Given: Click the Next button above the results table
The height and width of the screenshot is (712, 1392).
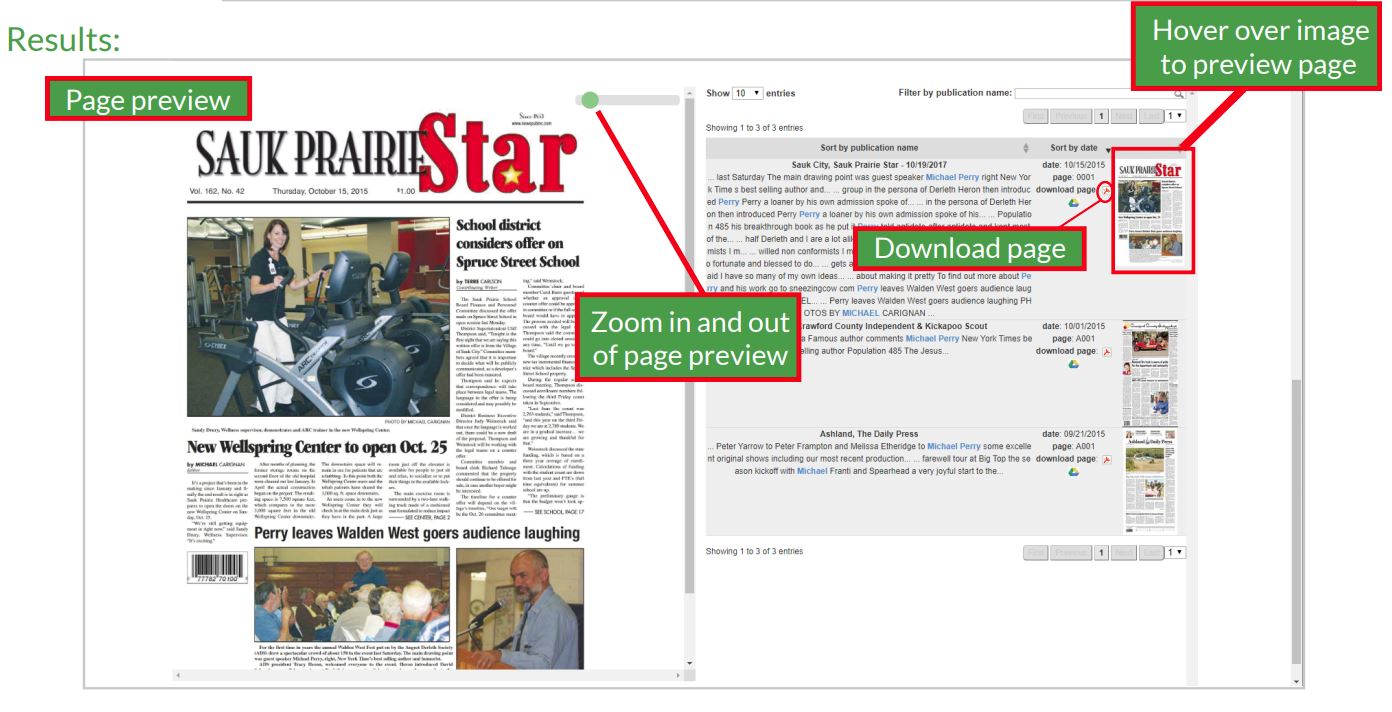Looking at the screenshot, I should point(1124,116).
